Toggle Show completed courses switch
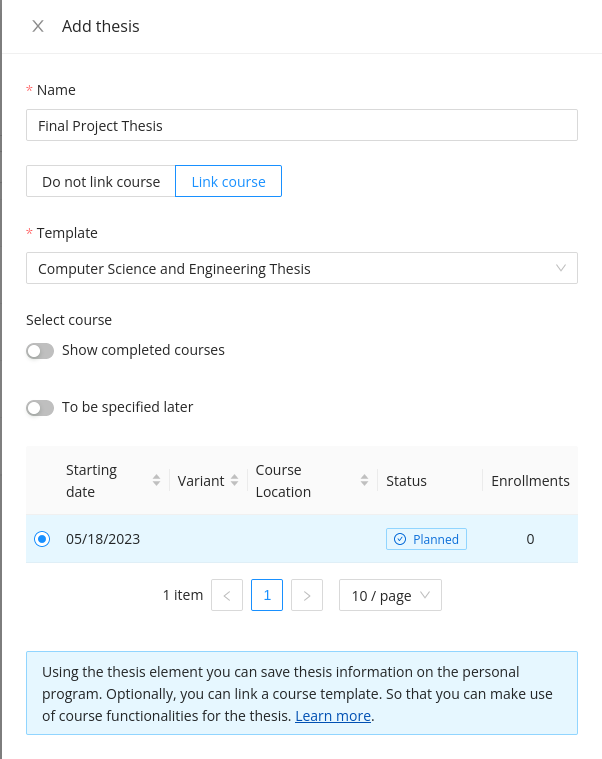This screenshot has width=602, height=759. point(40,351)
